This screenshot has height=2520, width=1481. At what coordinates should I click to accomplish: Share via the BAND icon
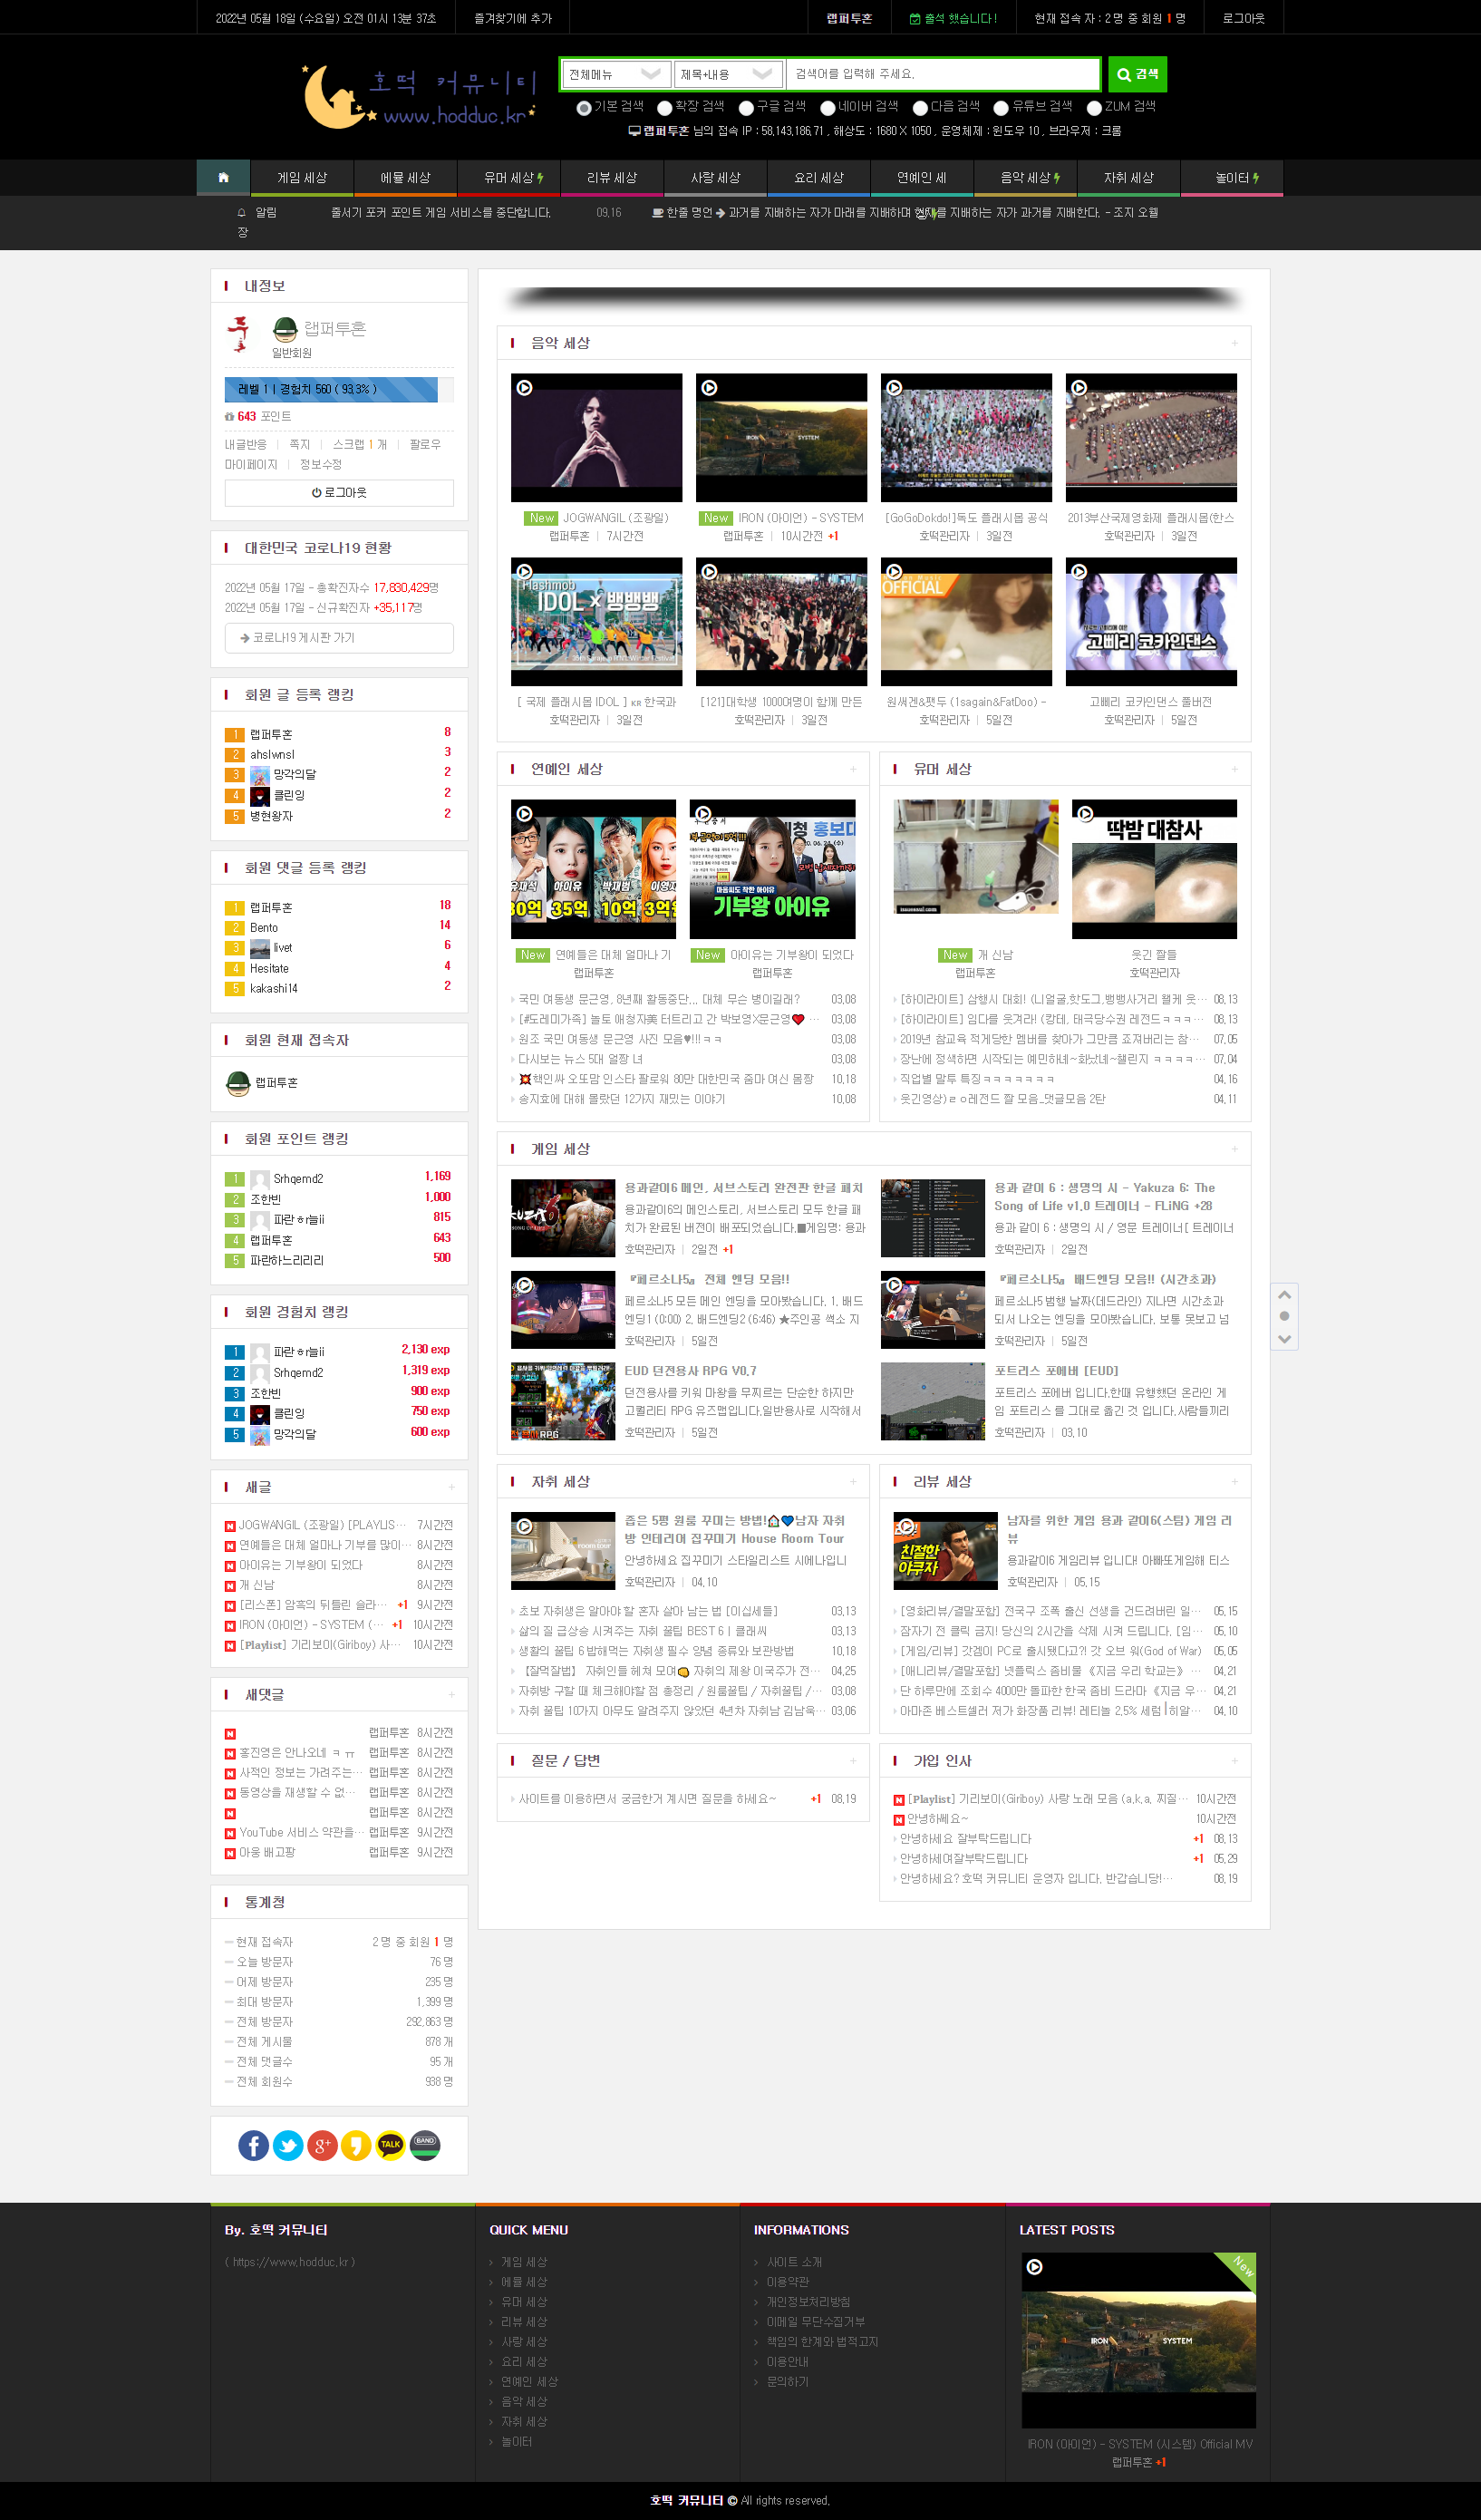[425, 2145]
